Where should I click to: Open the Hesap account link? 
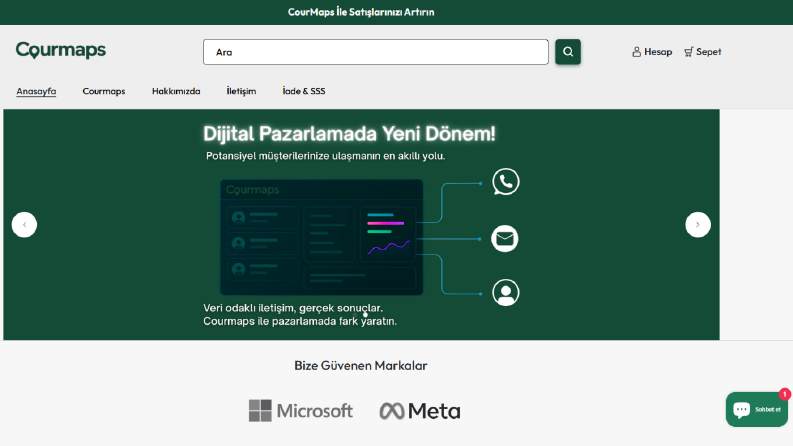pyautogui.click(x=652, y=52)
